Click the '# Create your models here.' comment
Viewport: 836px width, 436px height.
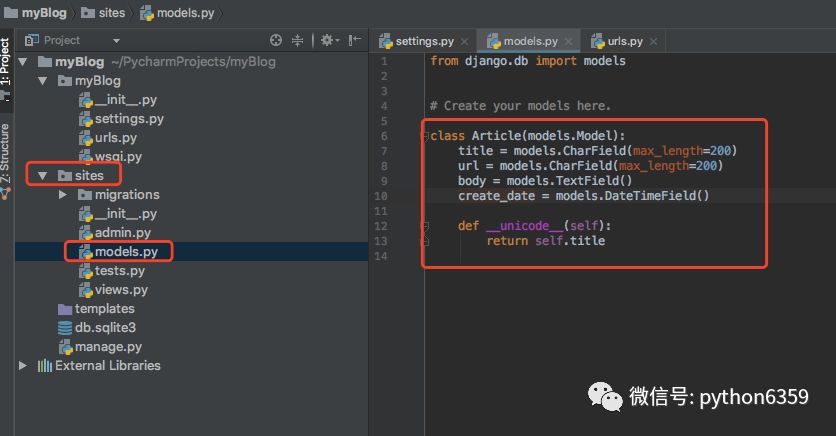pos(520,106)
